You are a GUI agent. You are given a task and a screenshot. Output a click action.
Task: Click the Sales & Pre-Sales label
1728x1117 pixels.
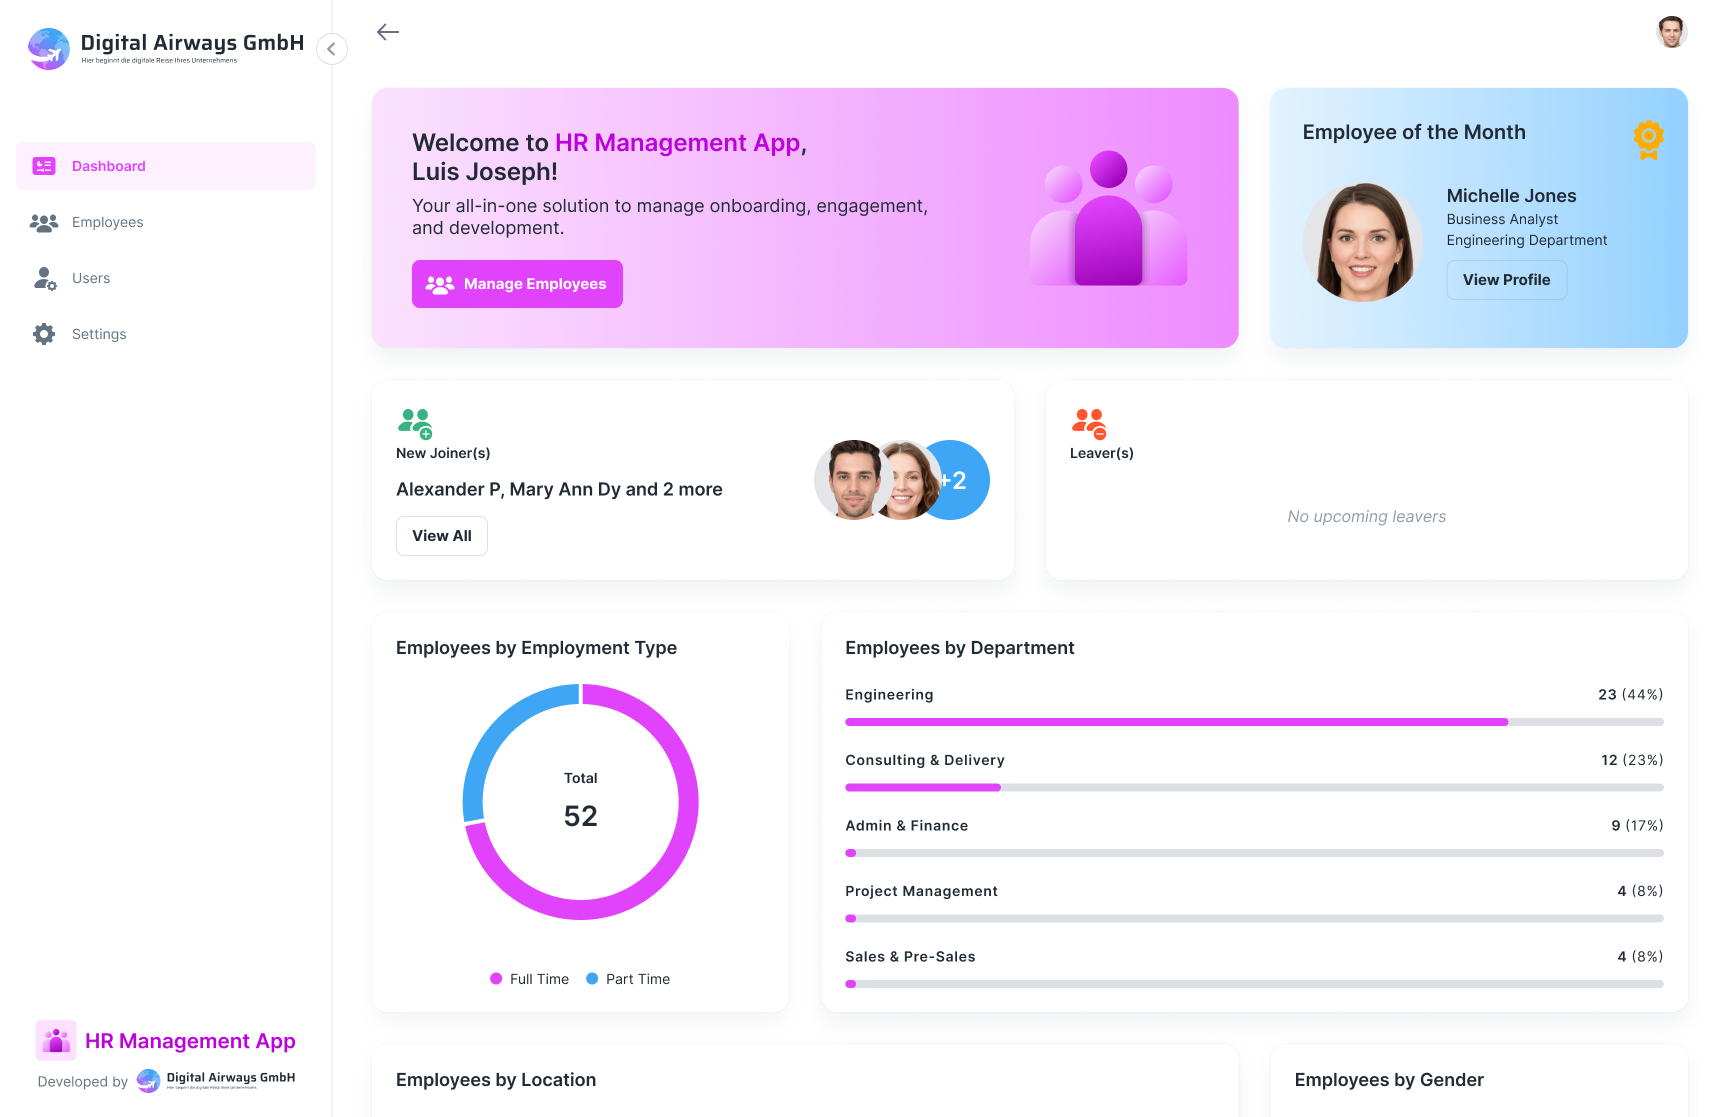pyautogui.click(x=910, y=957)
